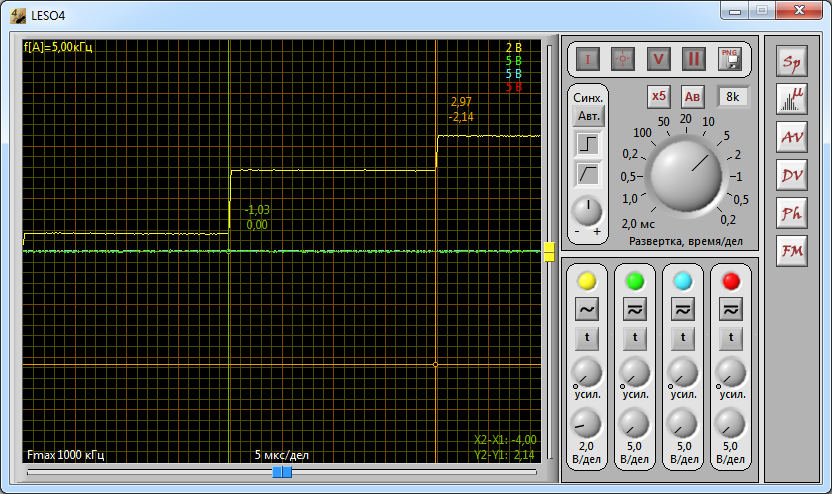Image resolution: width=832 pixels, height=494 pixels.
Task: Switch red channel coupling button
Action: pyautogui.click(x=731, y=309)
